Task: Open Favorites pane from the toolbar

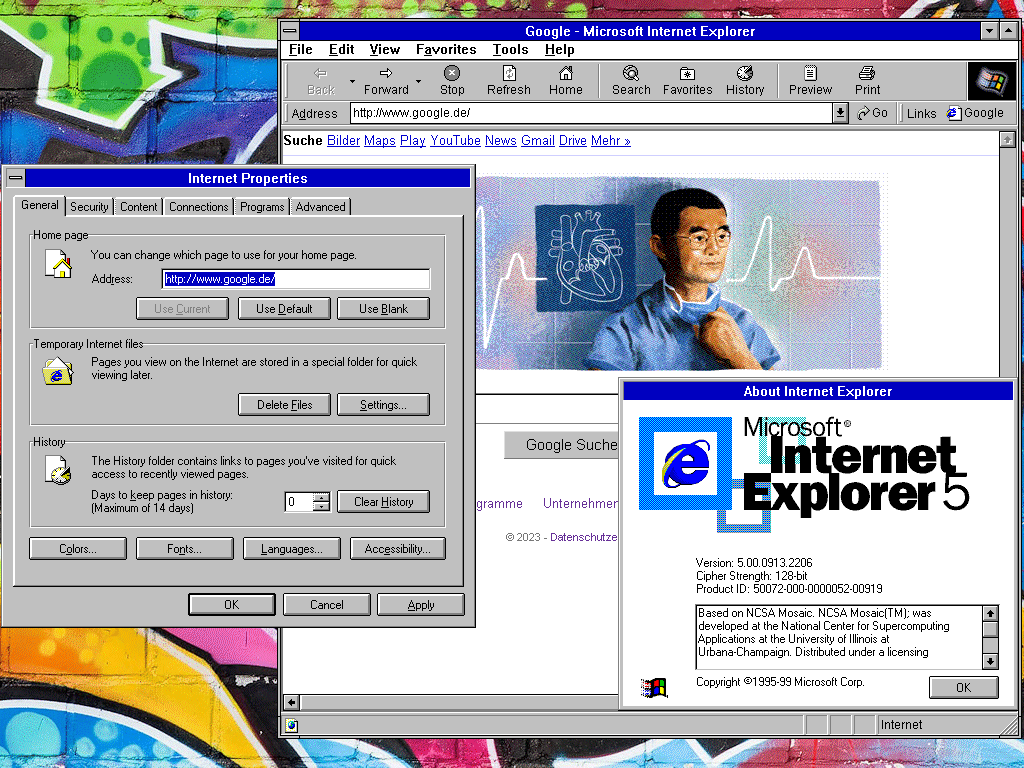Action: tap(687, 80)
